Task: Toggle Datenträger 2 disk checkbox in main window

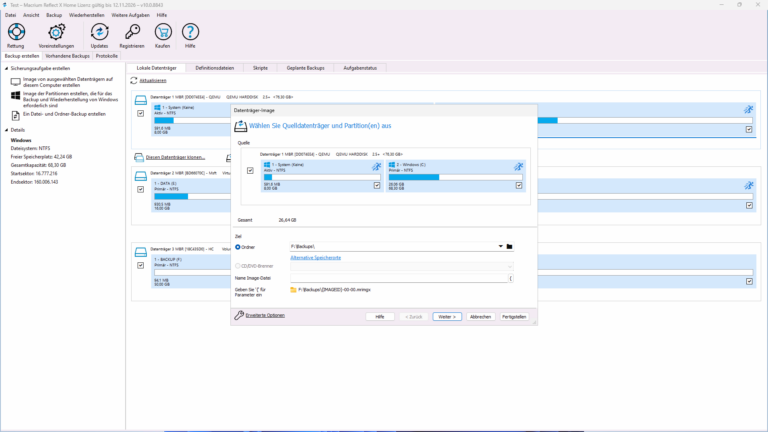Action: (141, 190)
